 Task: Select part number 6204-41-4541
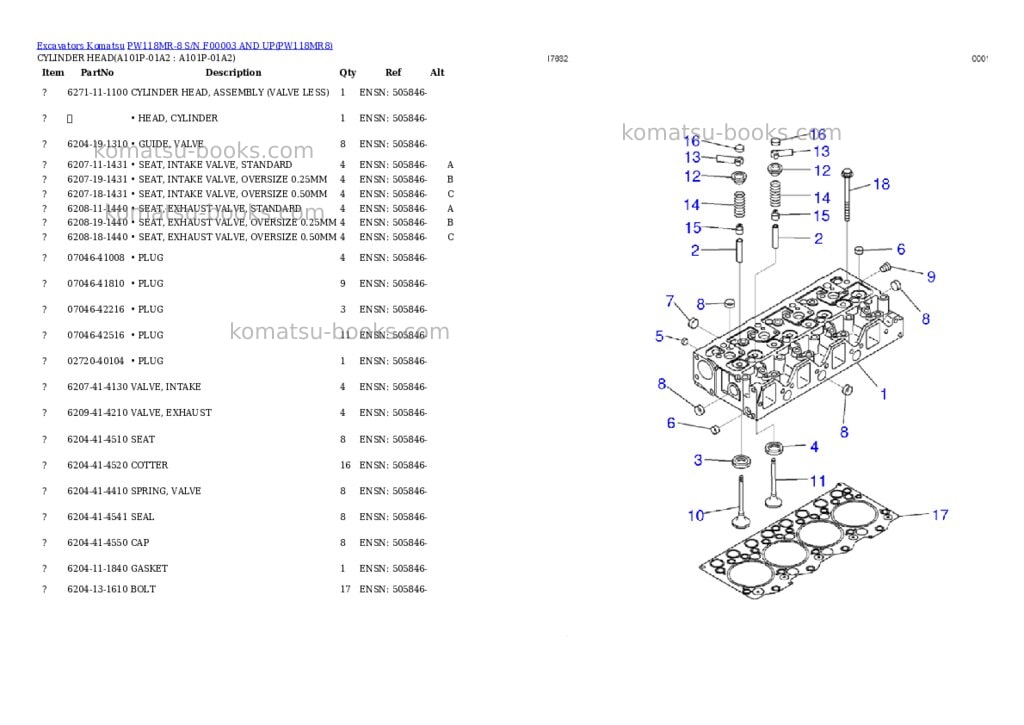(97, 517)
